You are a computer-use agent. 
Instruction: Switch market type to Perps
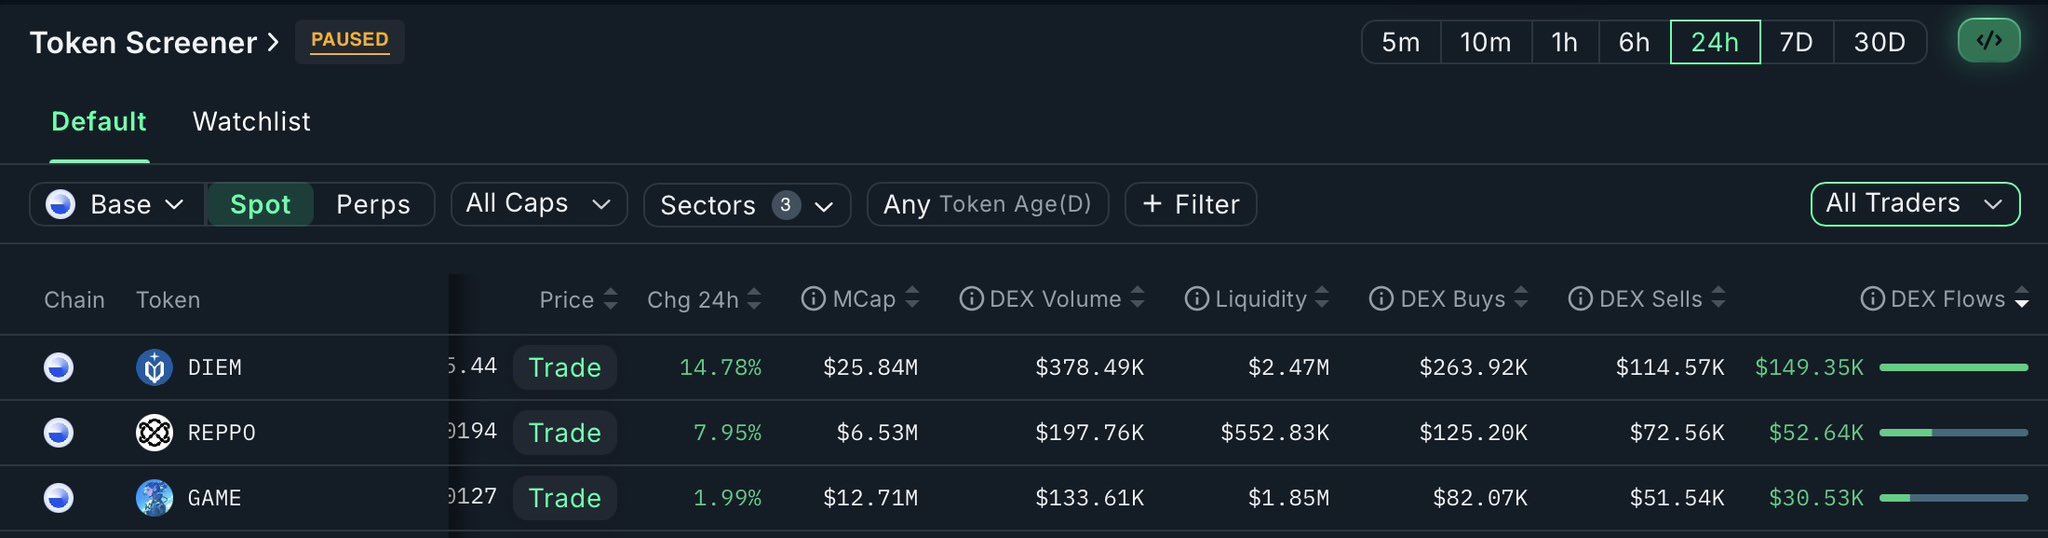coord(373,204)
